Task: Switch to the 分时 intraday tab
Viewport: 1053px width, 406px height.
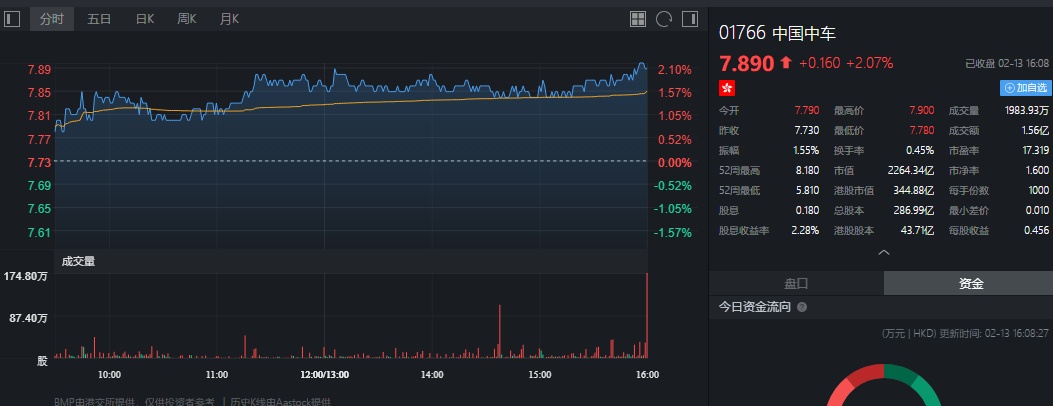Action: [x=51, y=19]
